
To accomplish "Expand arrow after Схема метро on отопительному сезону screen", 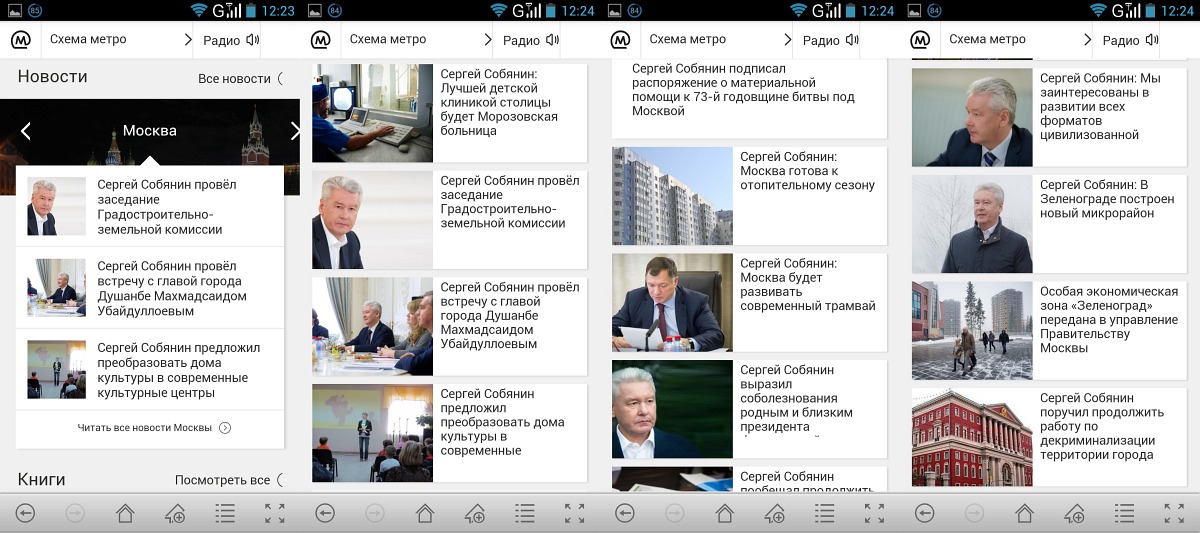I will point(788,40).
